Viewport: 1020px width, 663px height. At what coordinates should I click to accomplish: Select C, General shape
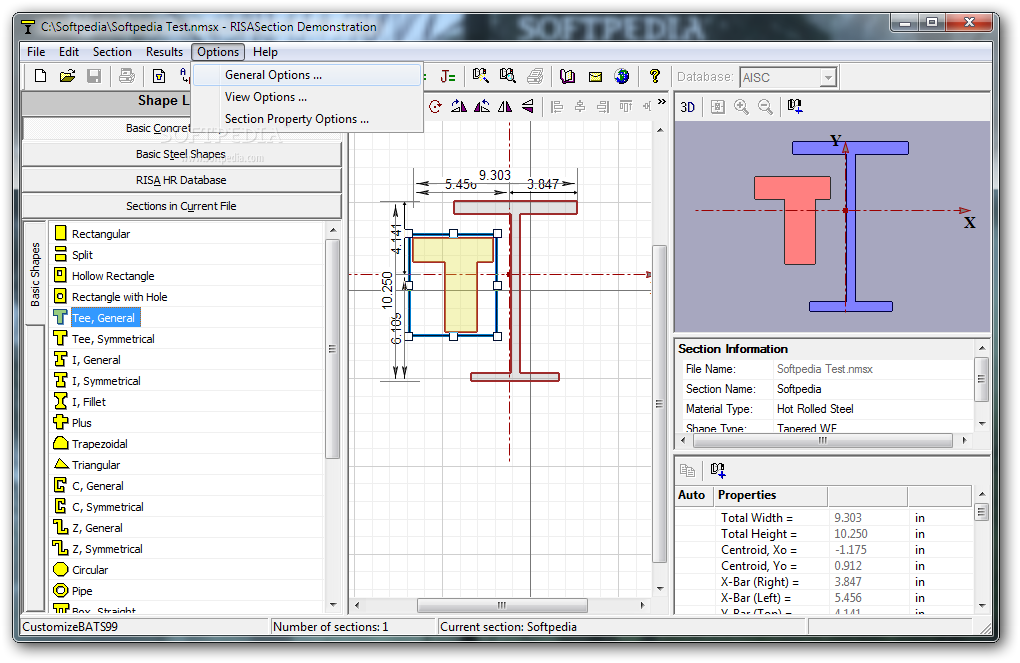[x=97, y=486]
